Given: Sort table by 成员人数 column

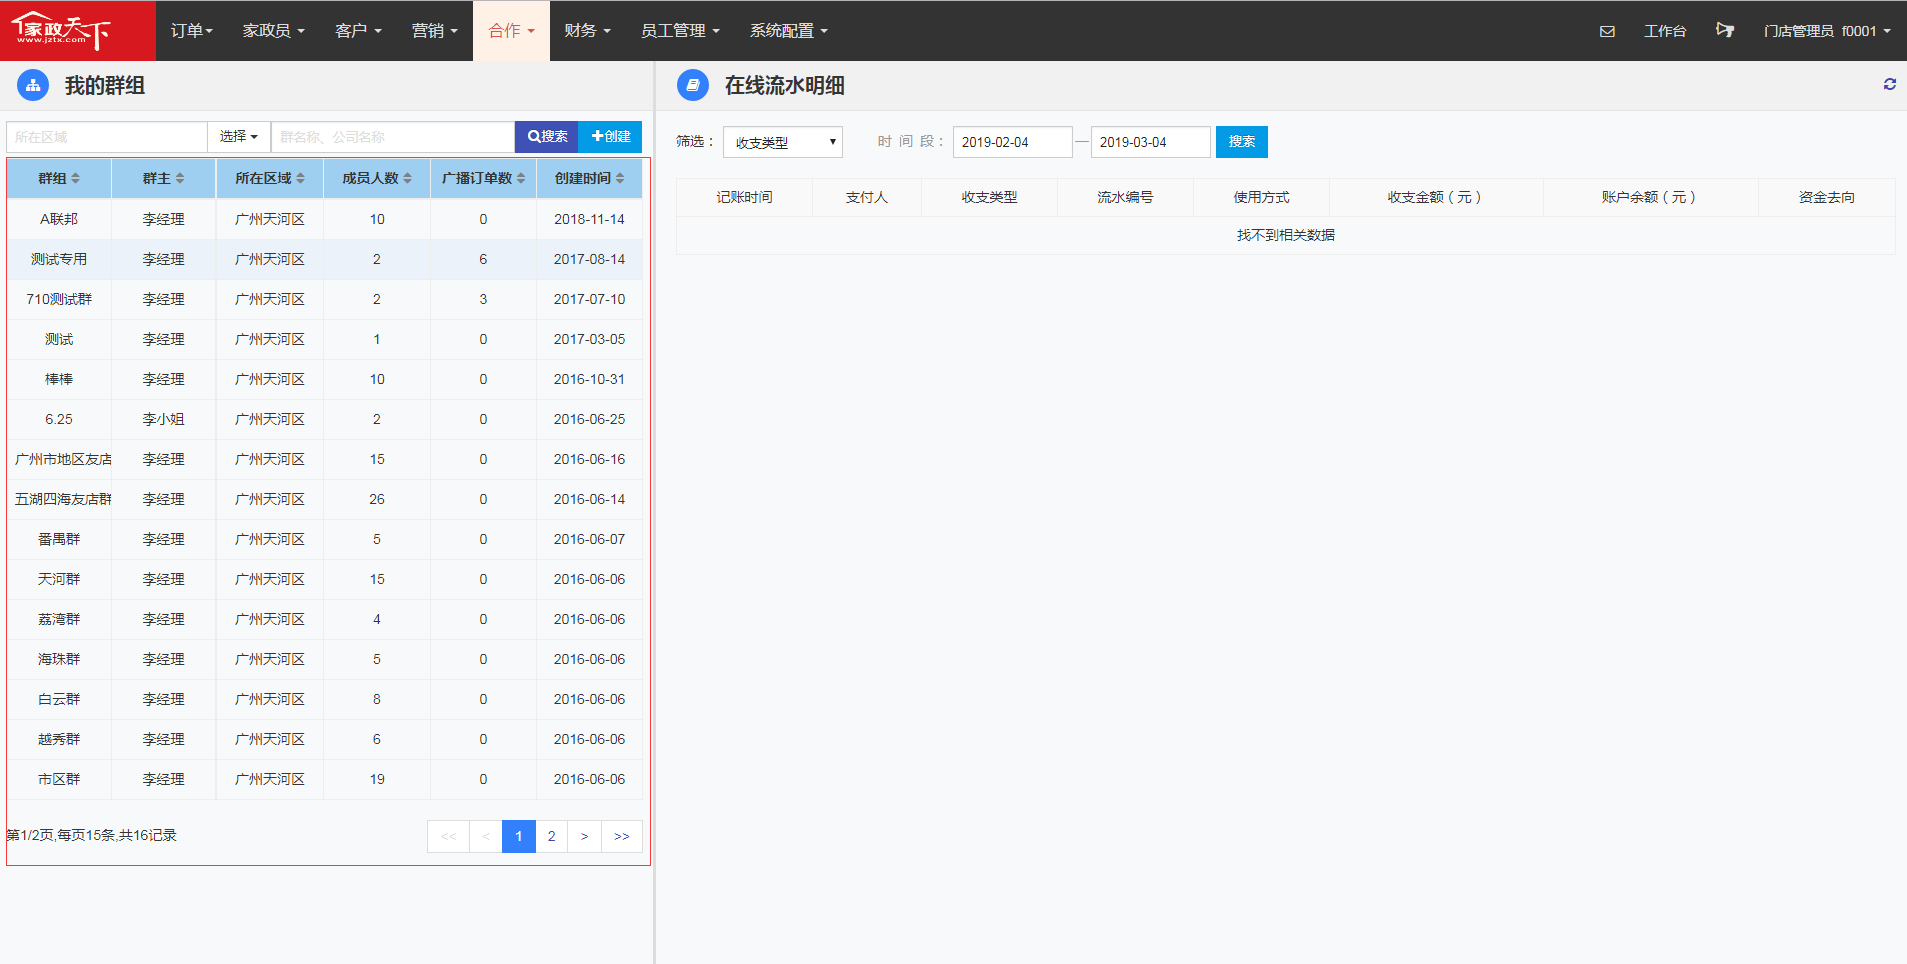Looking at the screenshot, I should [377, 178].
